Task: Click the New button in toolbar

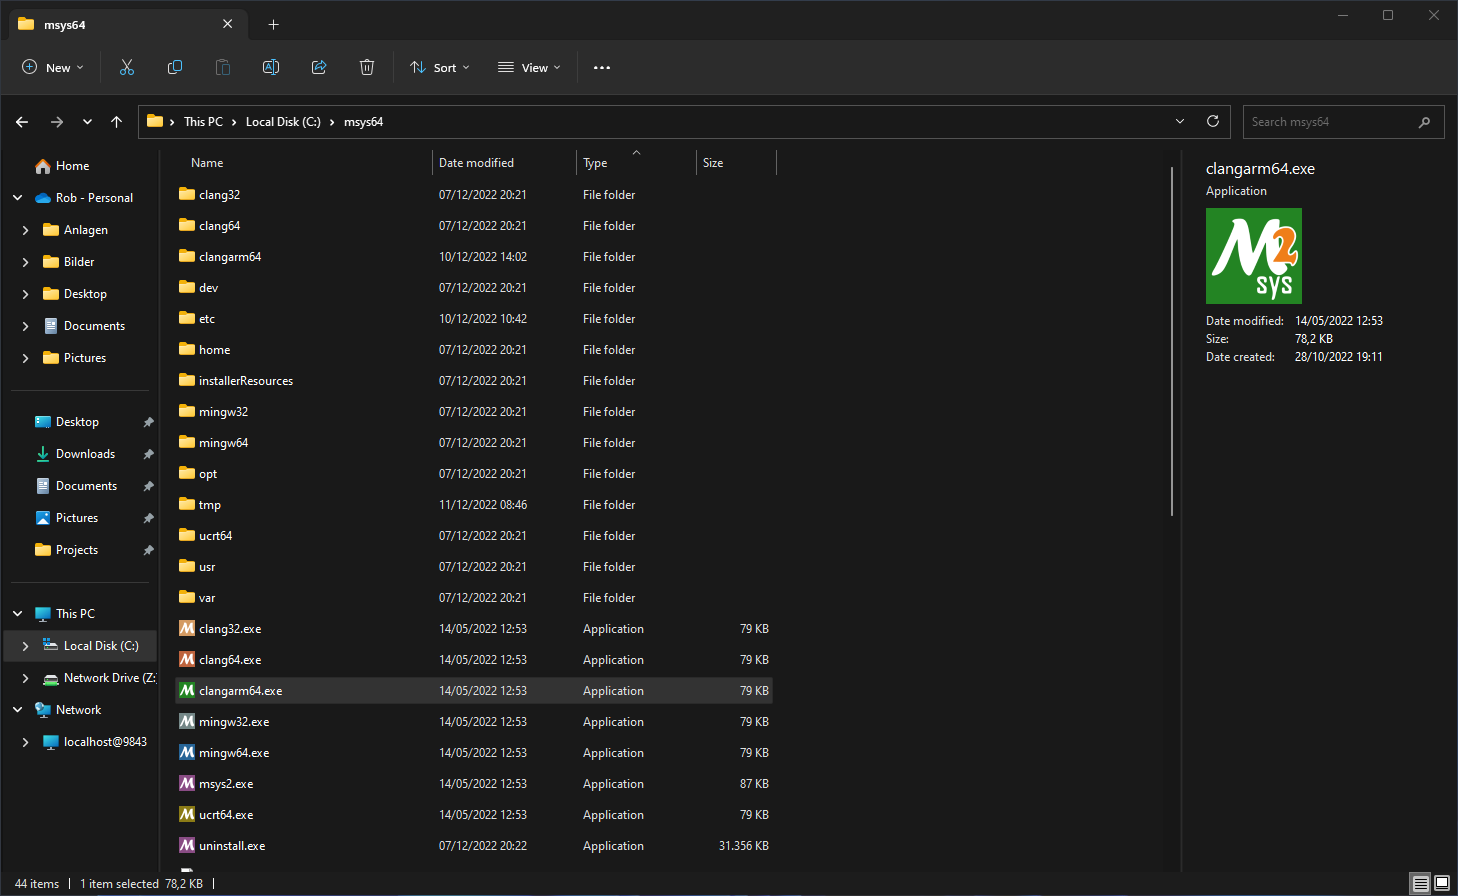Action: click(x=53, y=68)
